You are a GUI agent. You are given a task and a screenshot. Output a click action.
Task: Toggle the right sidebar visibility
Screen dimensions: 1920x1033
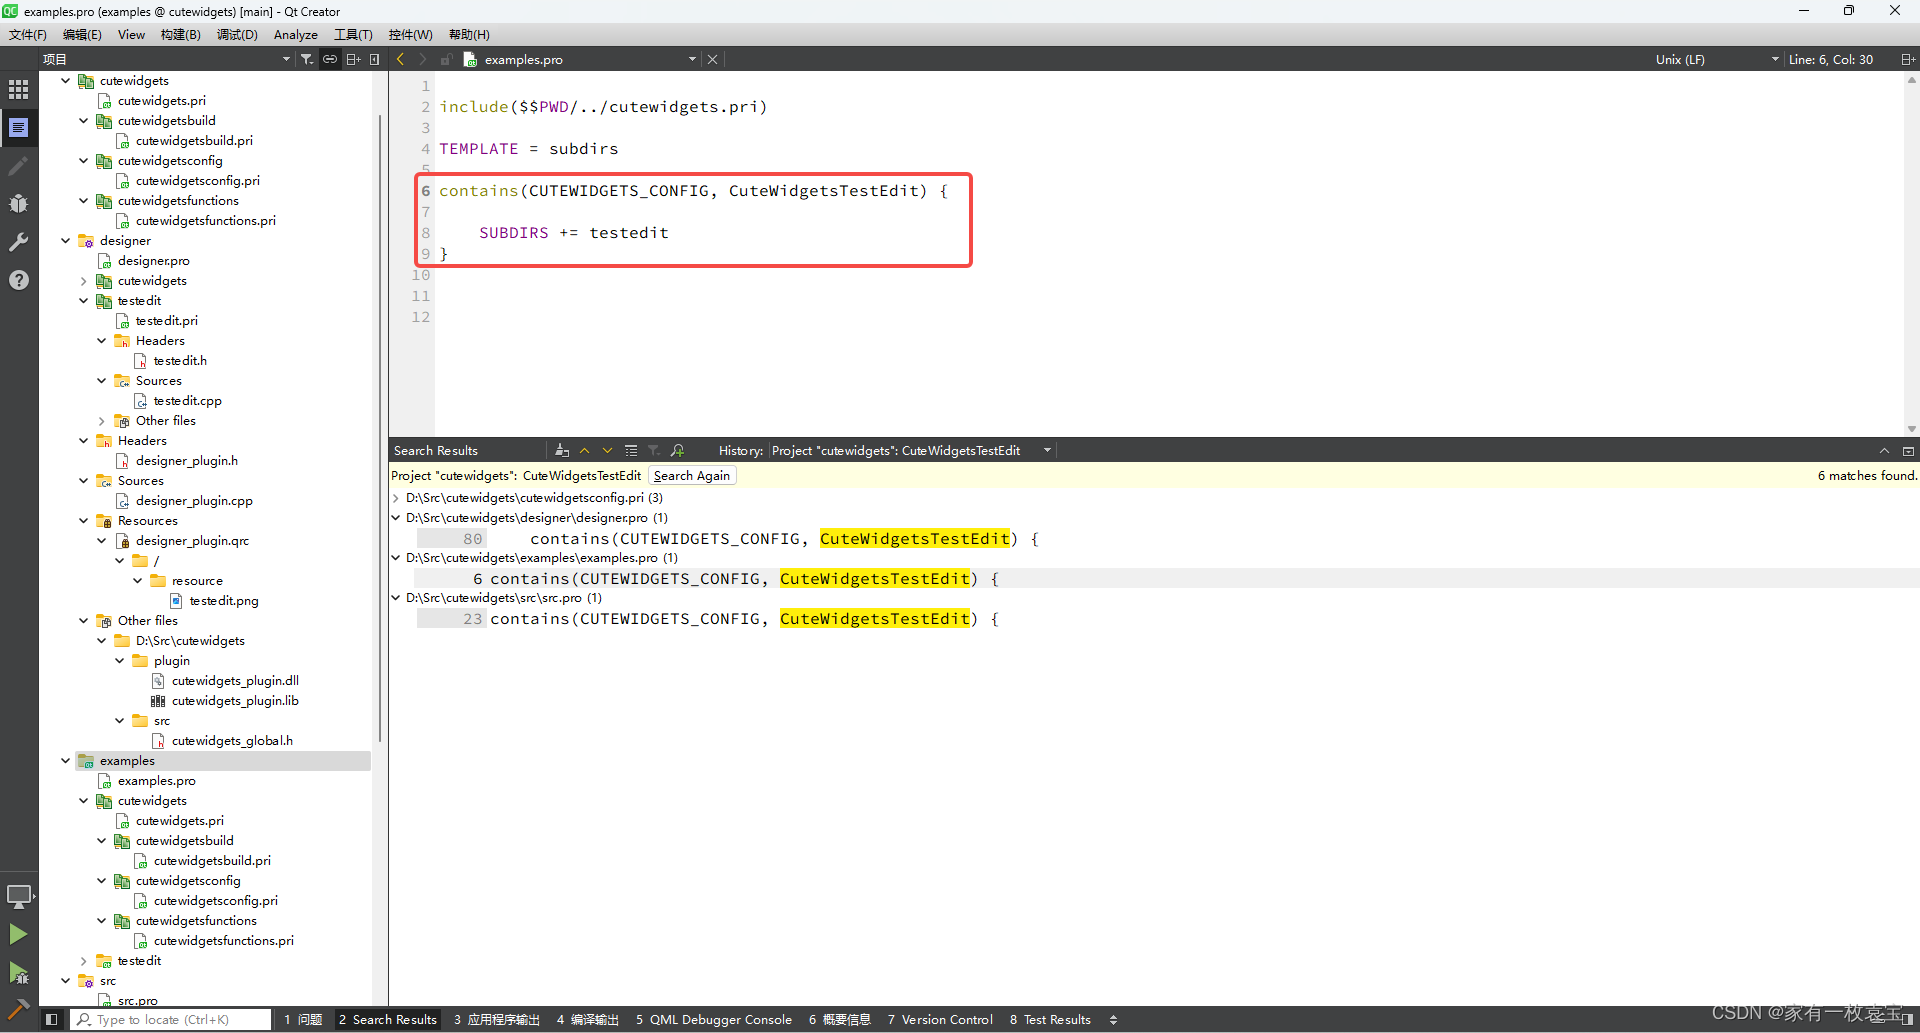click(1908, 1019)
